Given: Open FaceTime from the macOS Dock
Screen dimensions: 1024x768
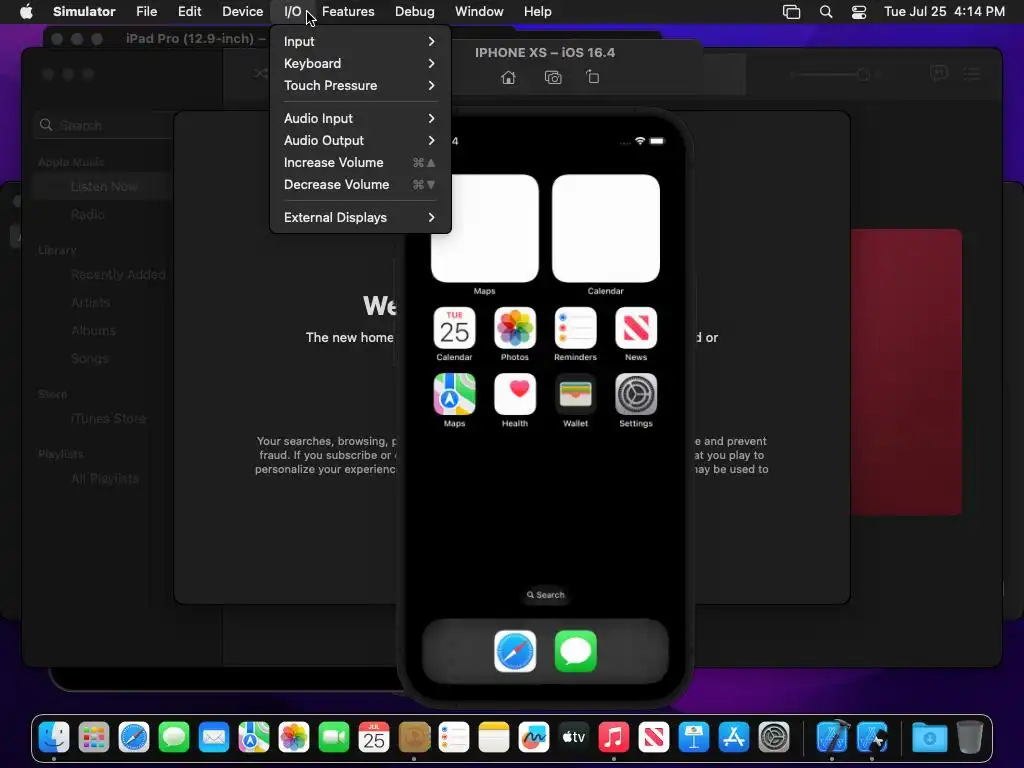Looking at the screenshot, I should click(334, 738).
